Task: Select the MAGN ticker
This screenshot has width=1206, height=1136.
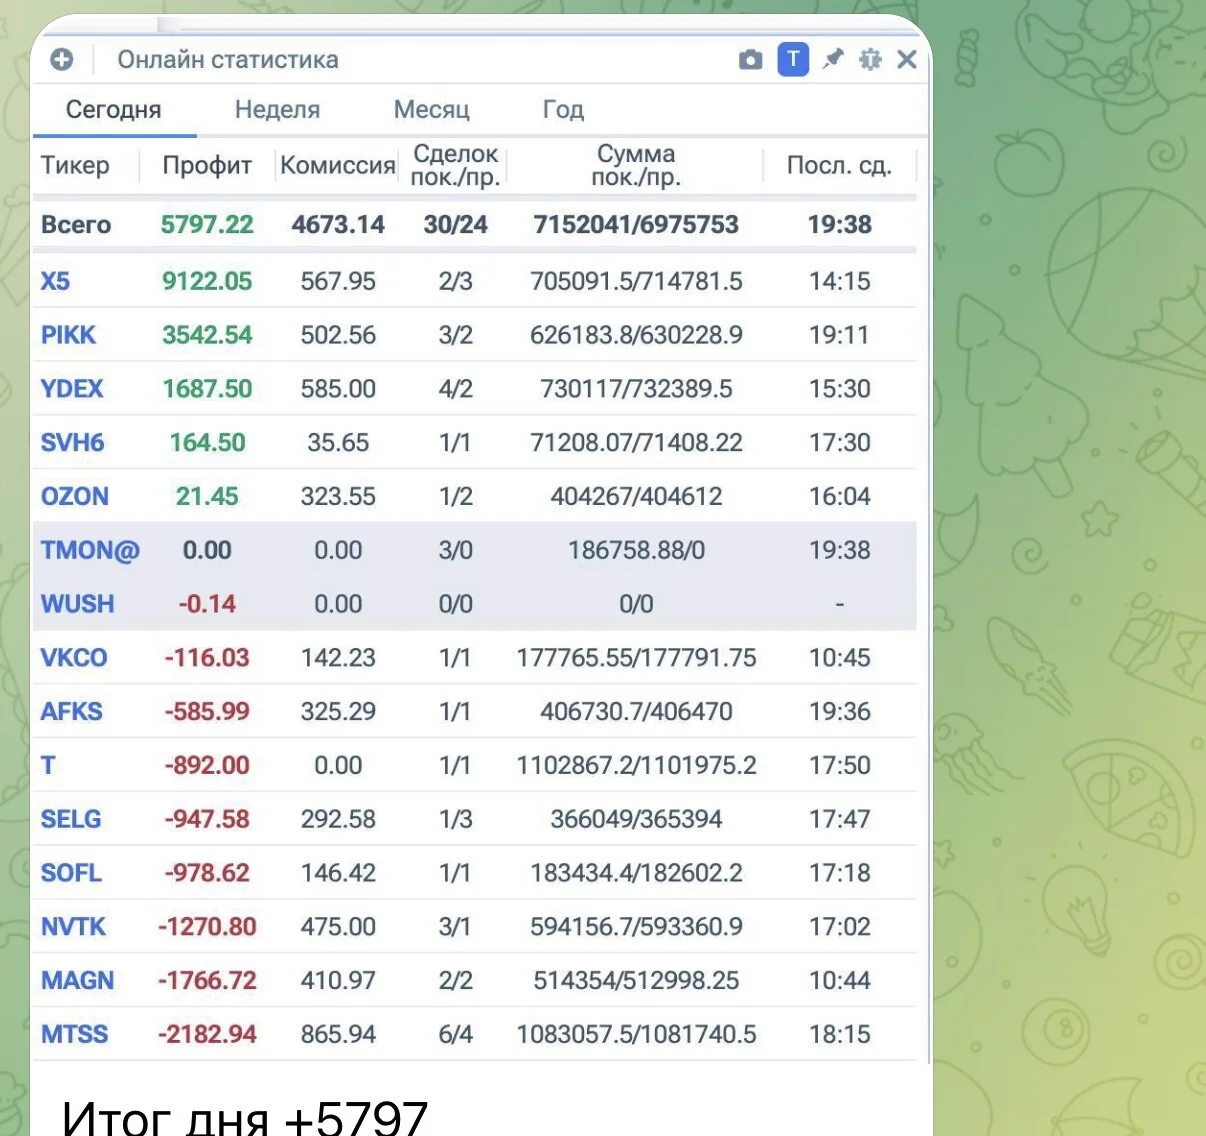Action: click(77, 981)
